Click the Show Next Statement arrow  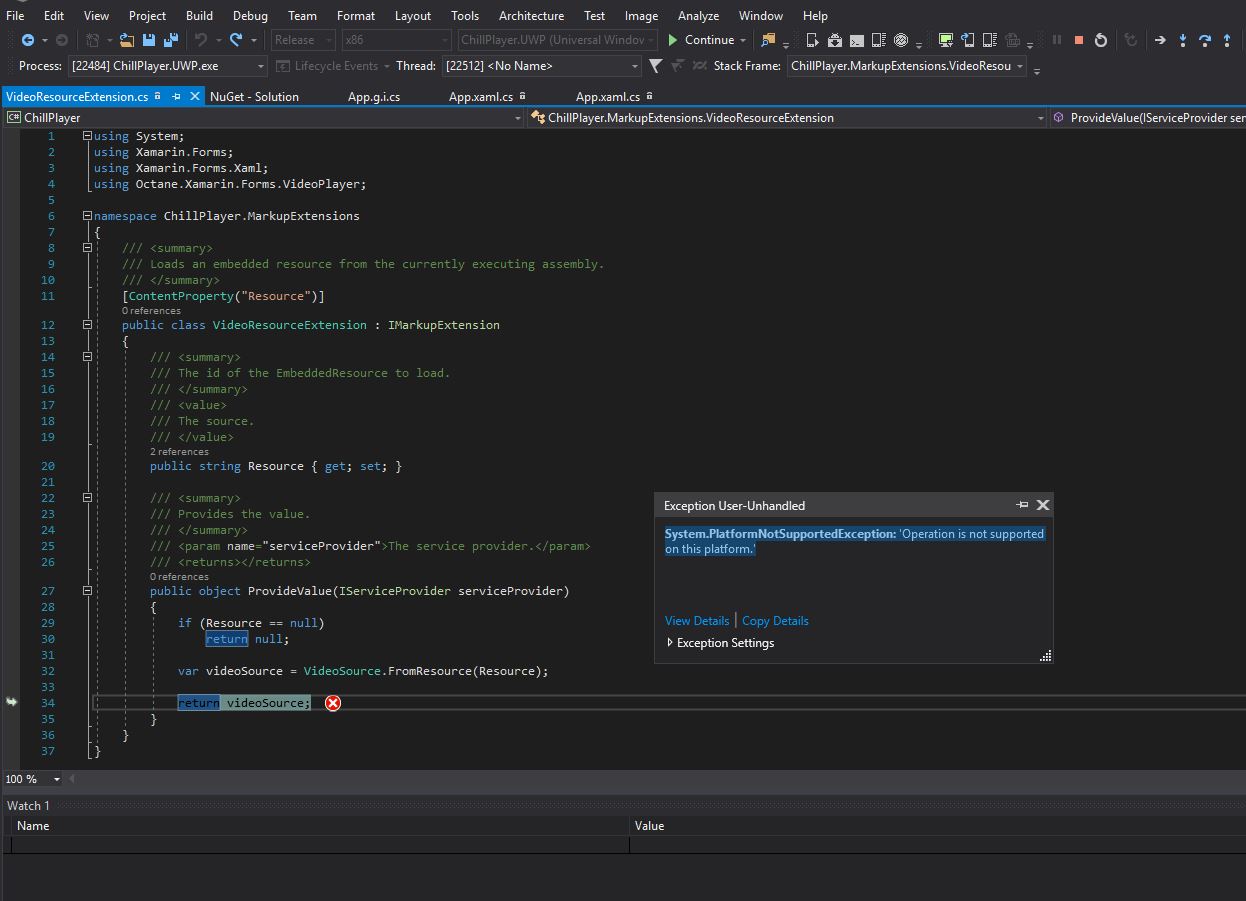point(1160,40)
